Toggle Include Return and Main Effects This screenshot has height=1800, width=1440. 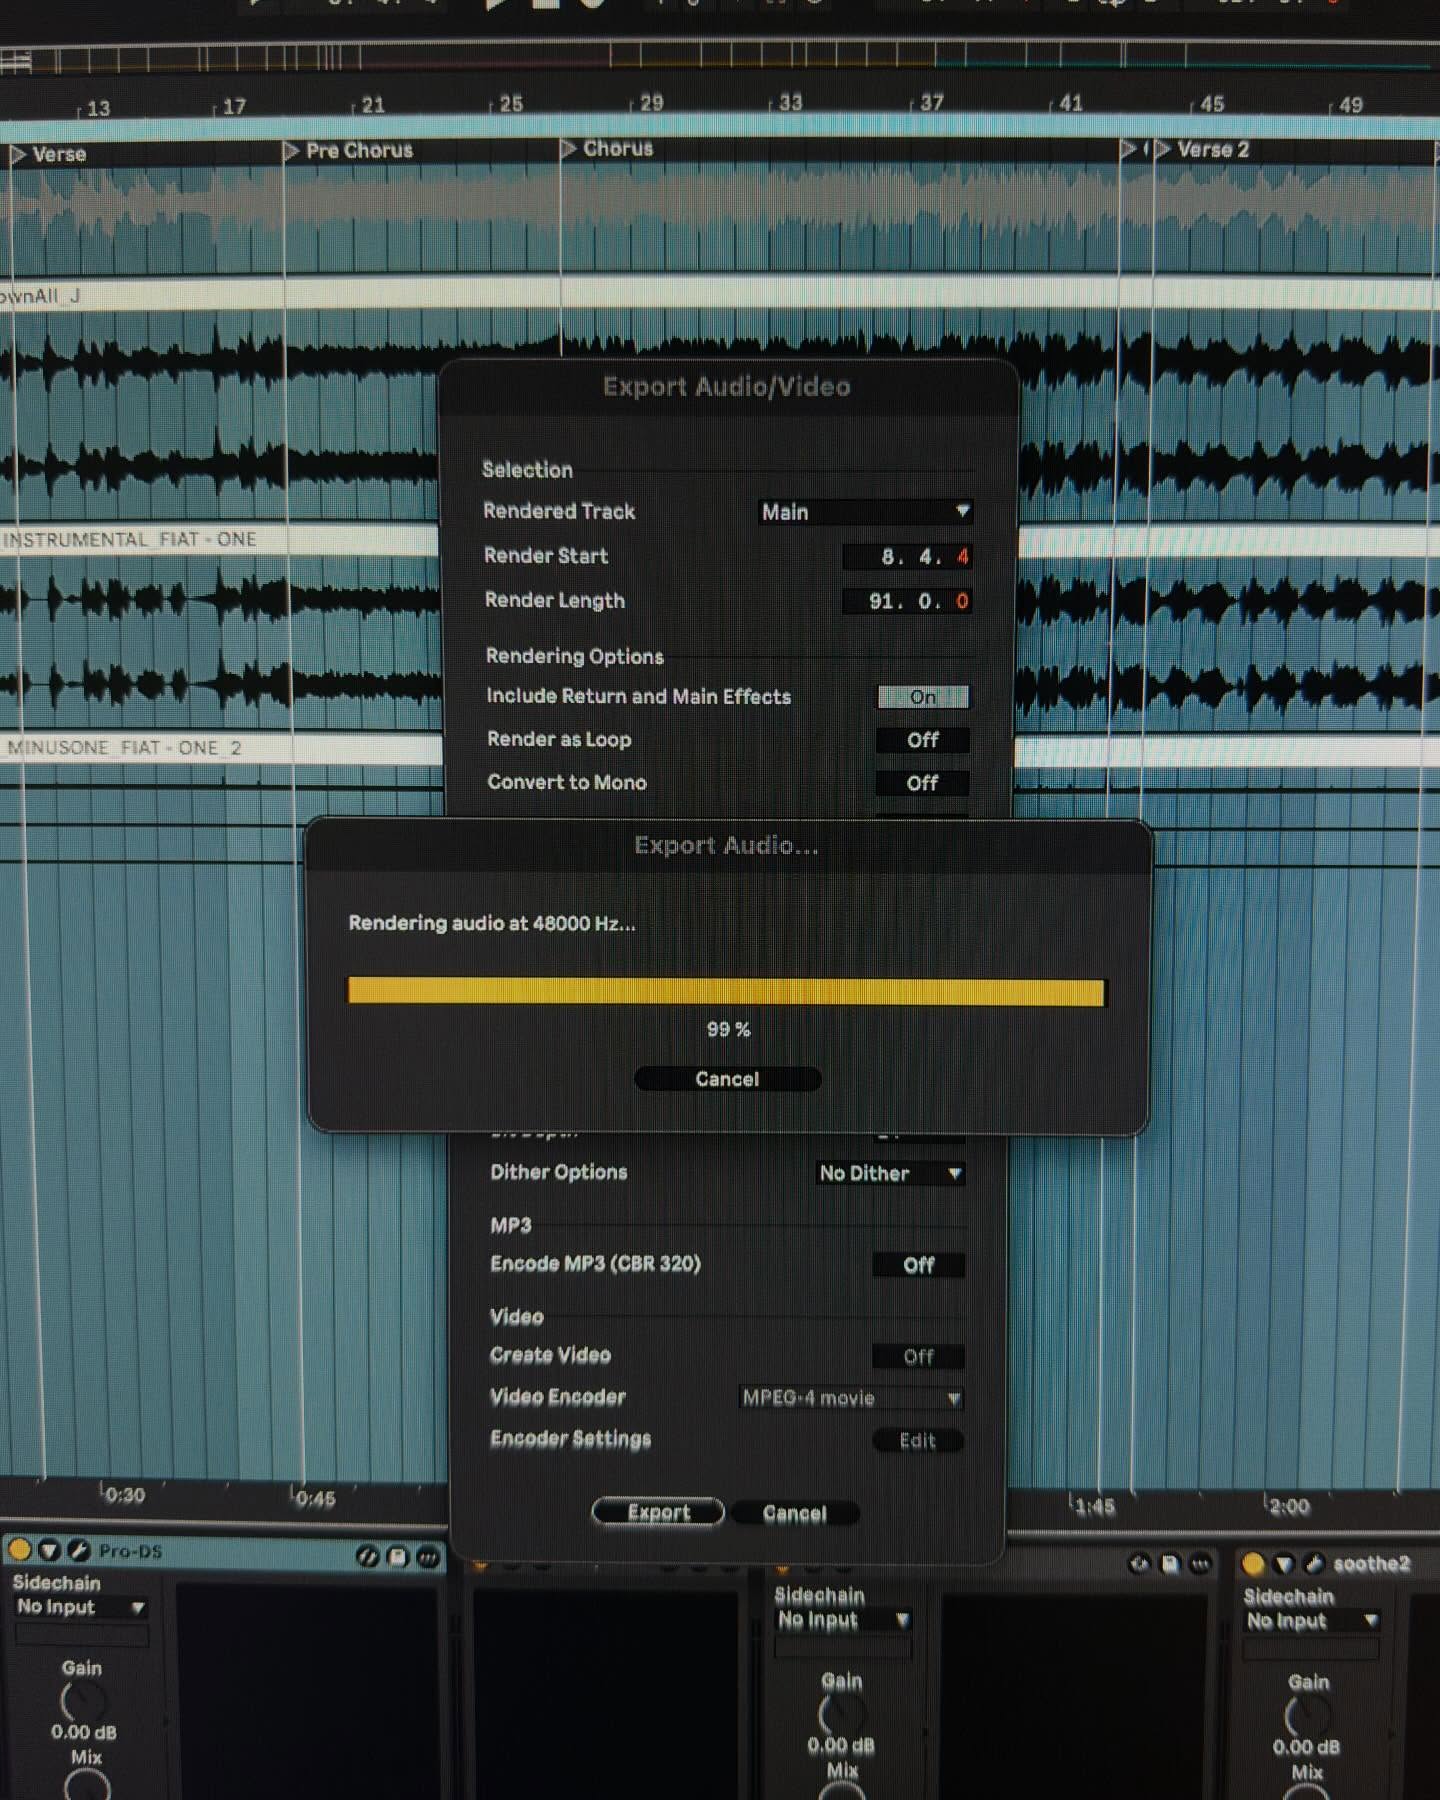922,697
